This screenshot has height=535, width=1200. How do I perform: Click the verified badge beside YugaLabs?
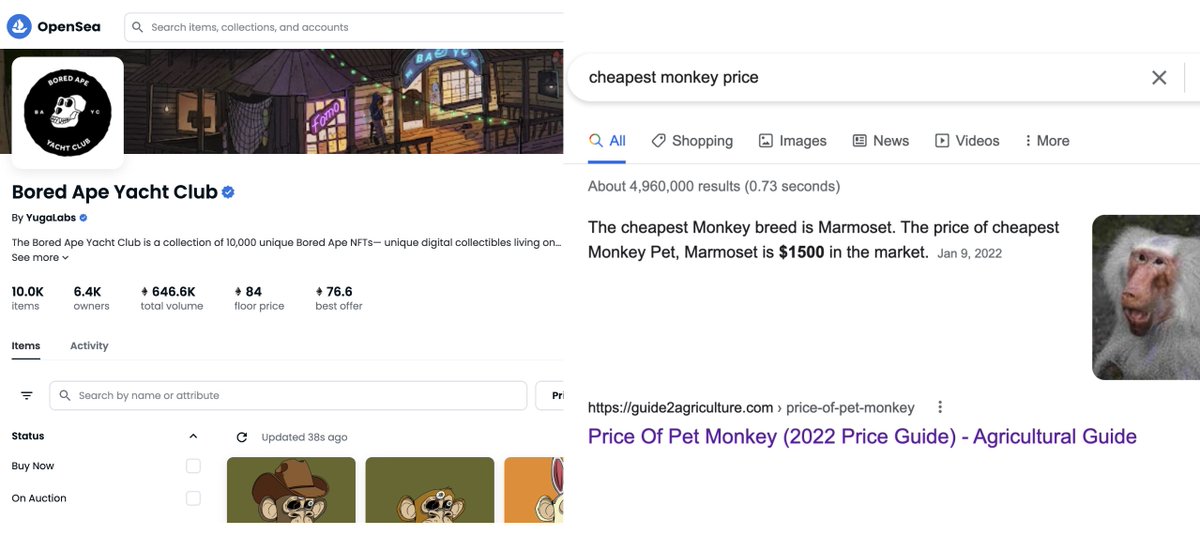(x=83, y=218)
